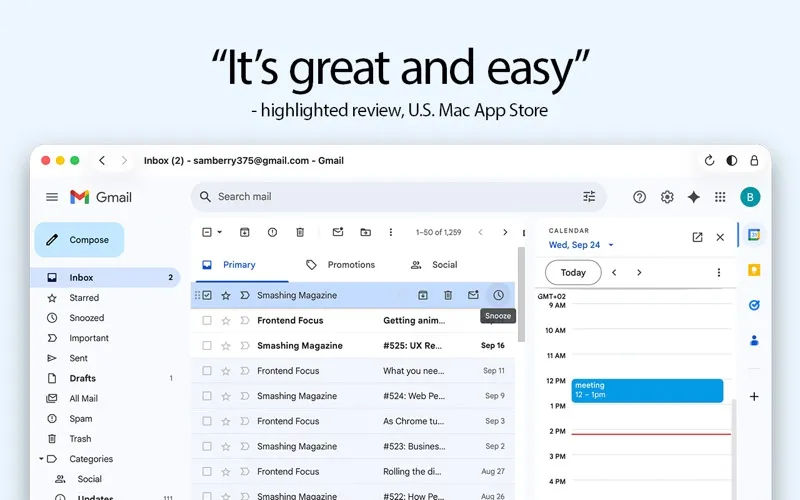Open the Google apps grid
The image size is (800, 500).
click(720, 197)
